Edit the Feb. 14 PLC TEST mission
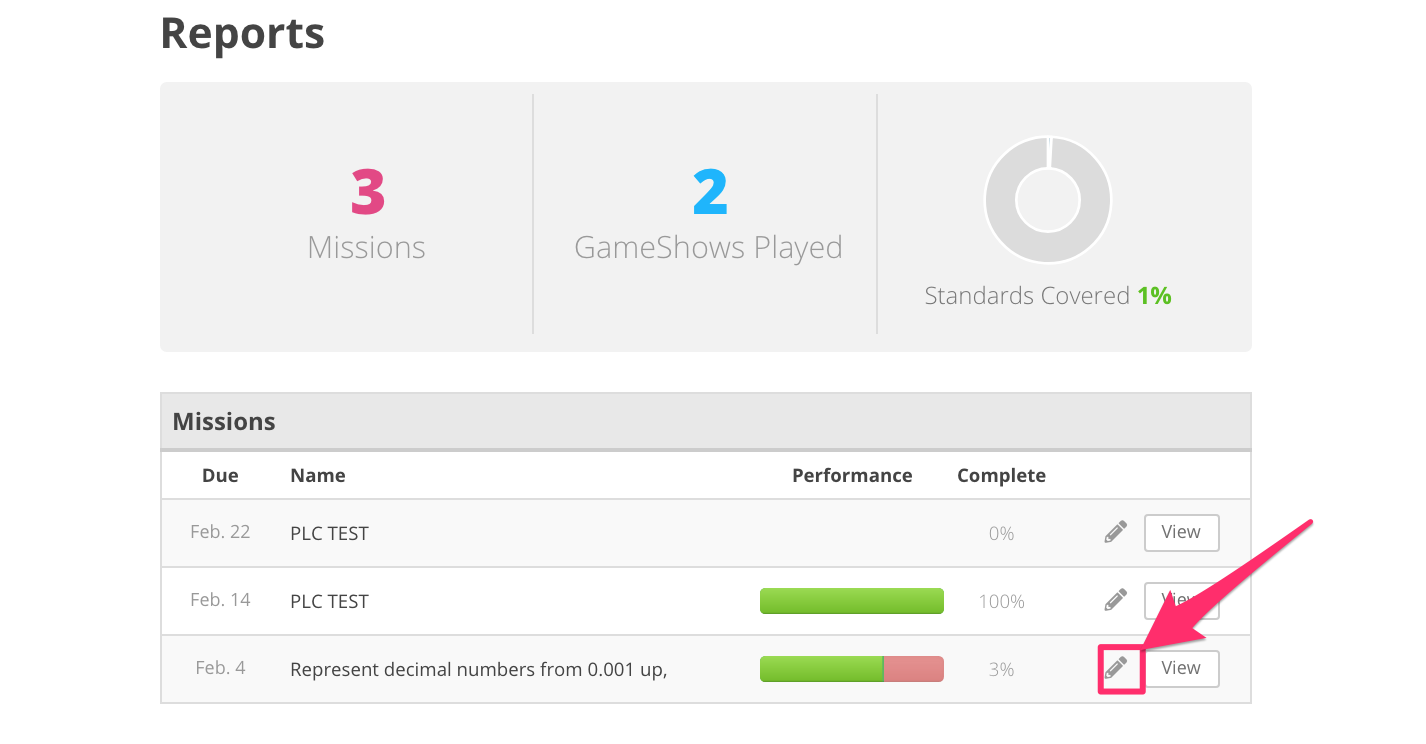The height and width of the screenshot is (744, 1426). coord(1116,600)
